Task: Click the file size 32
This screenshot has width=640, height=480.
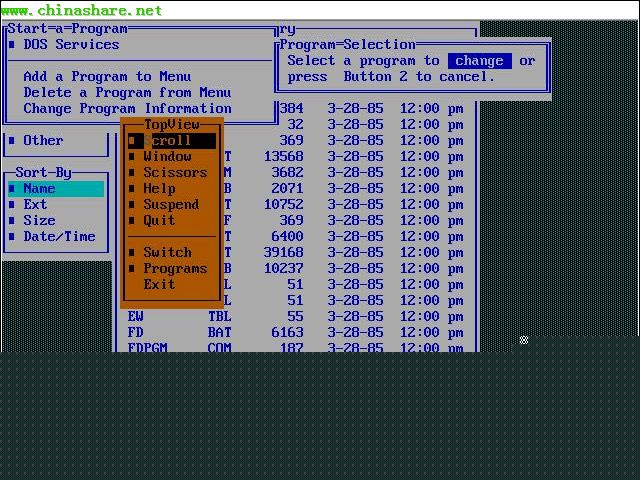Action: tap(296, 124)
